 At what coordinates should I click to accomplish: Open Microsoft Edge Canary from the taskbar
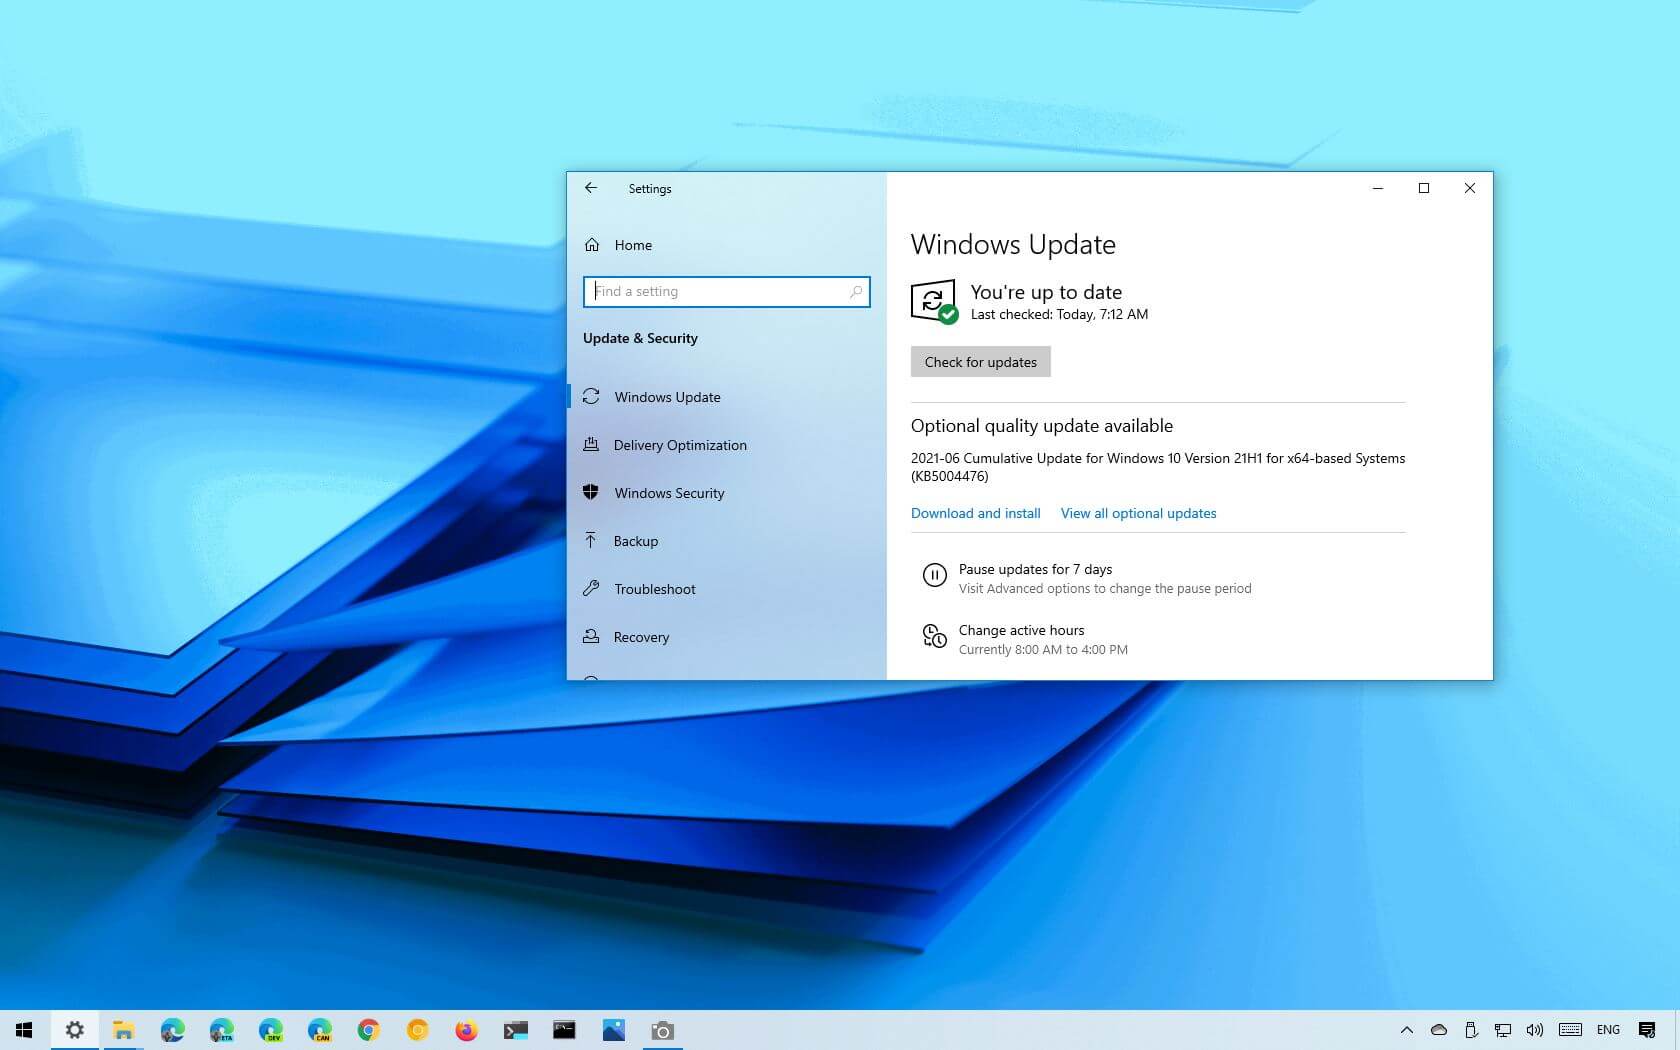319,1030
